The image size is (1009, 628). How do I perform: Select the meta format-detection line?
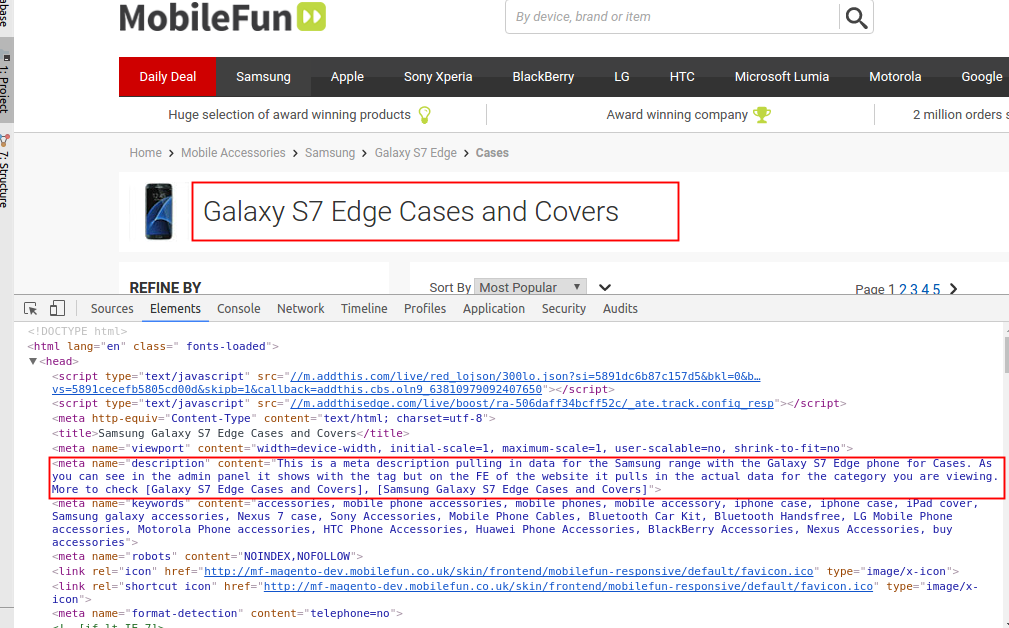pyautogui.click(x=227, y=614)
